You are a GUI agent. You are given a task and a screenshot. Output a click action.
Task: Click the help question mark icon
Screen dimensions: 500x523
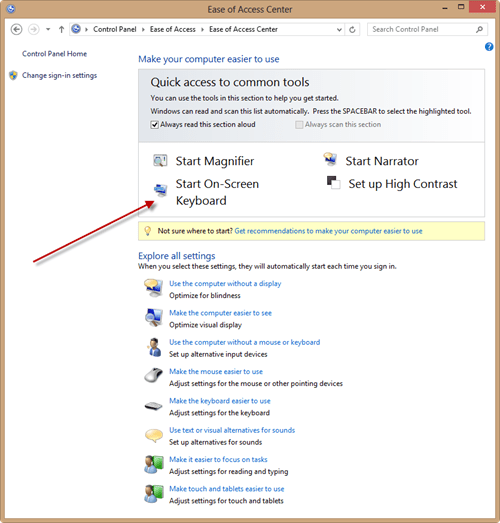pos(489,47)
